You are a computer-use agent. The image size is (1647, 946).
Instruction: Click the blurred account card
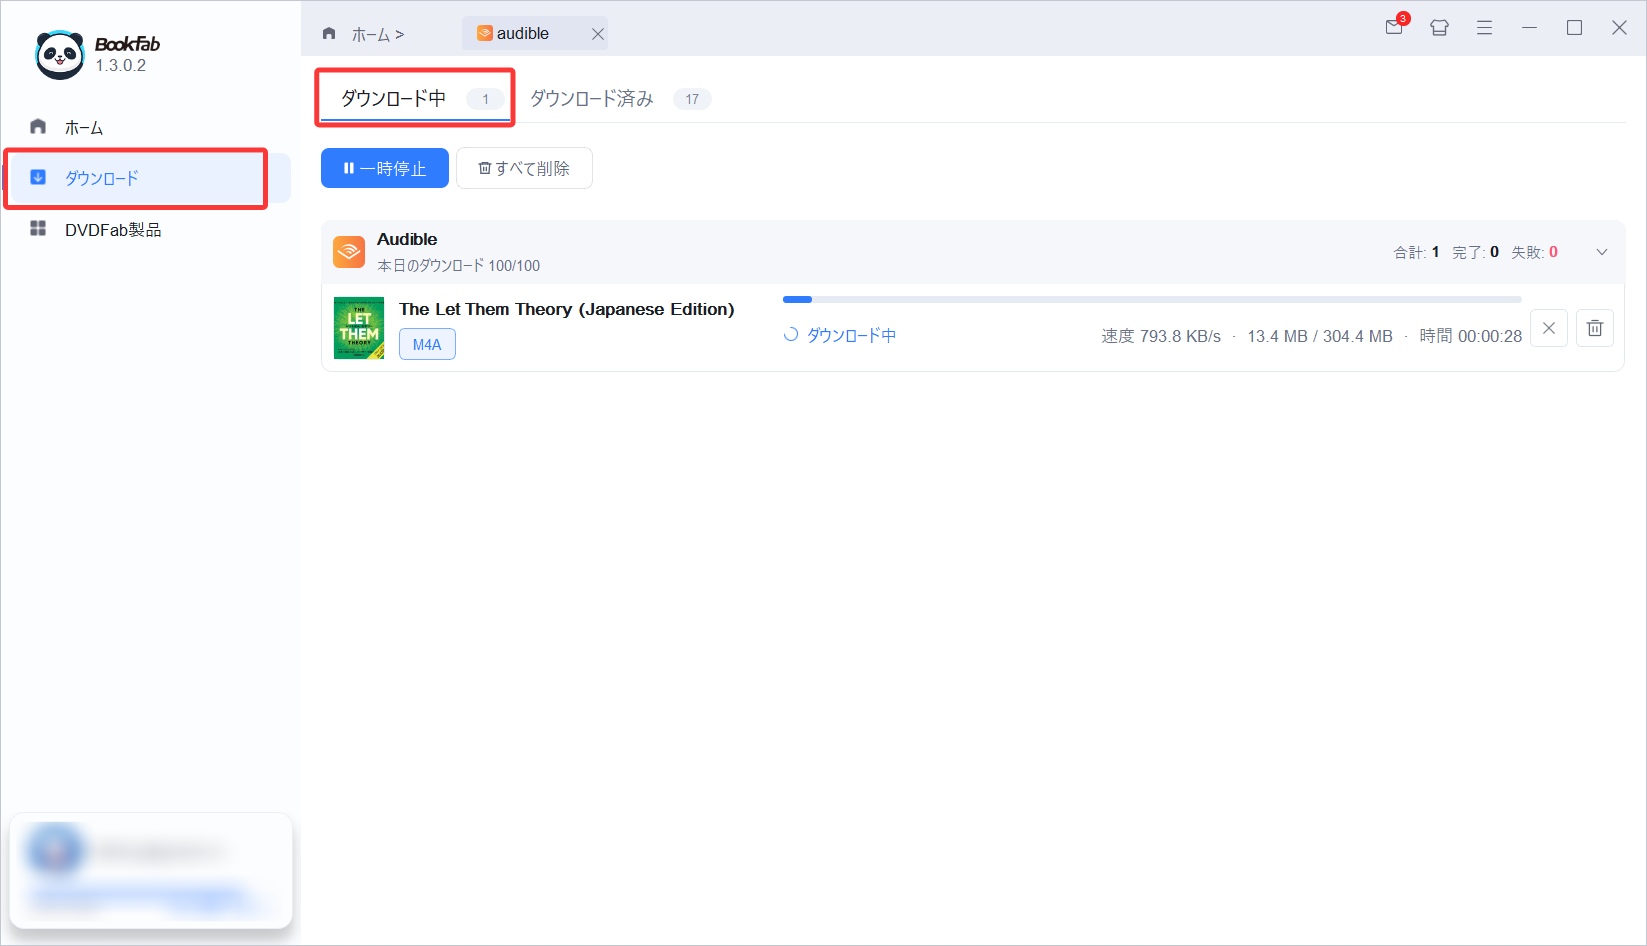(x=151, y=870)
